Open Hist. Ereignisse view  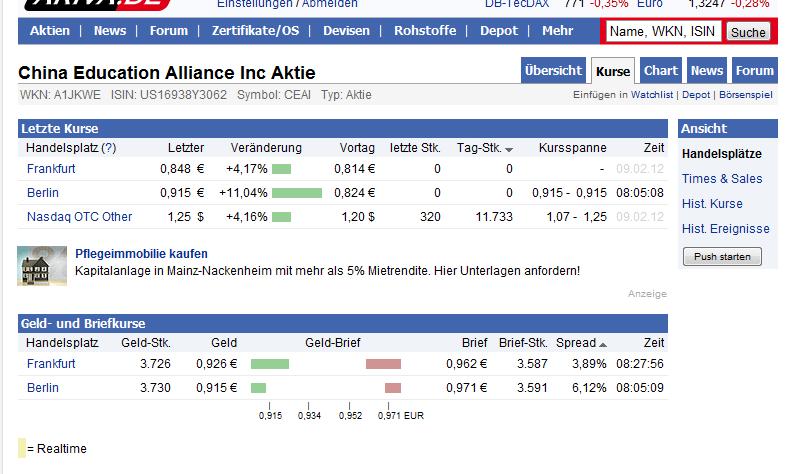tap(726, 229)
